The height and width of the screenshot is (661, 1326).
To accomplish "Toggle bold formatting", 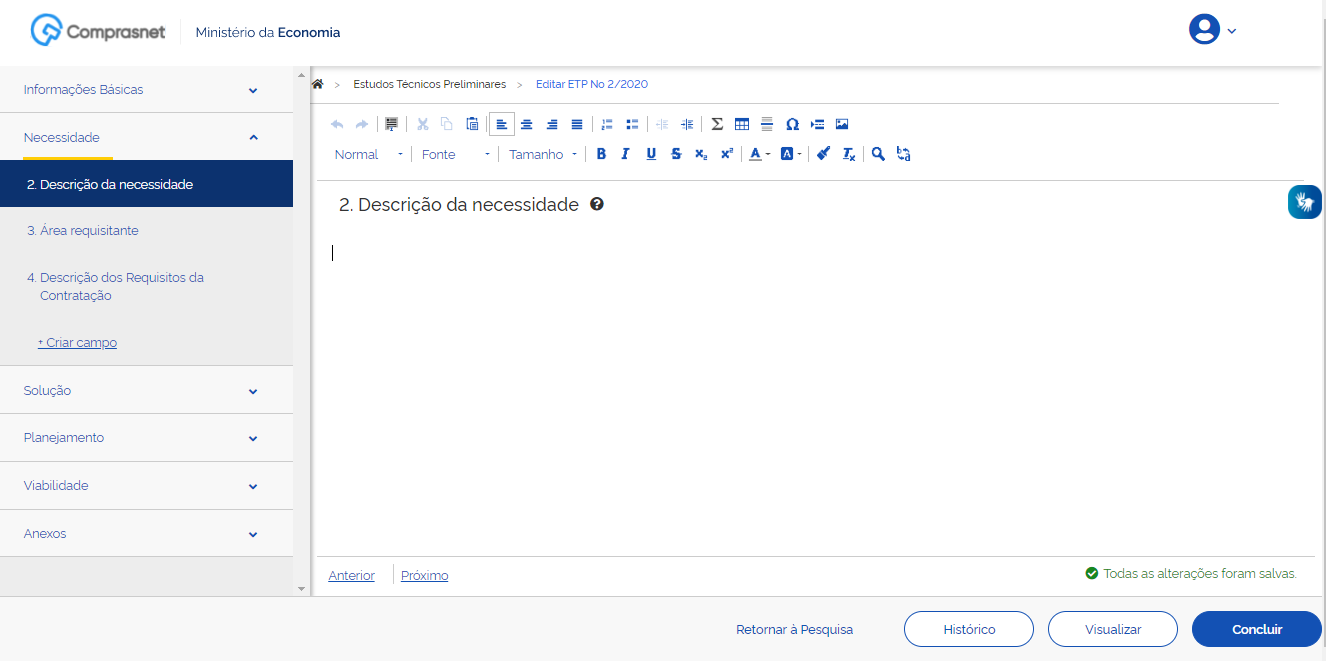I will [601, 154].
